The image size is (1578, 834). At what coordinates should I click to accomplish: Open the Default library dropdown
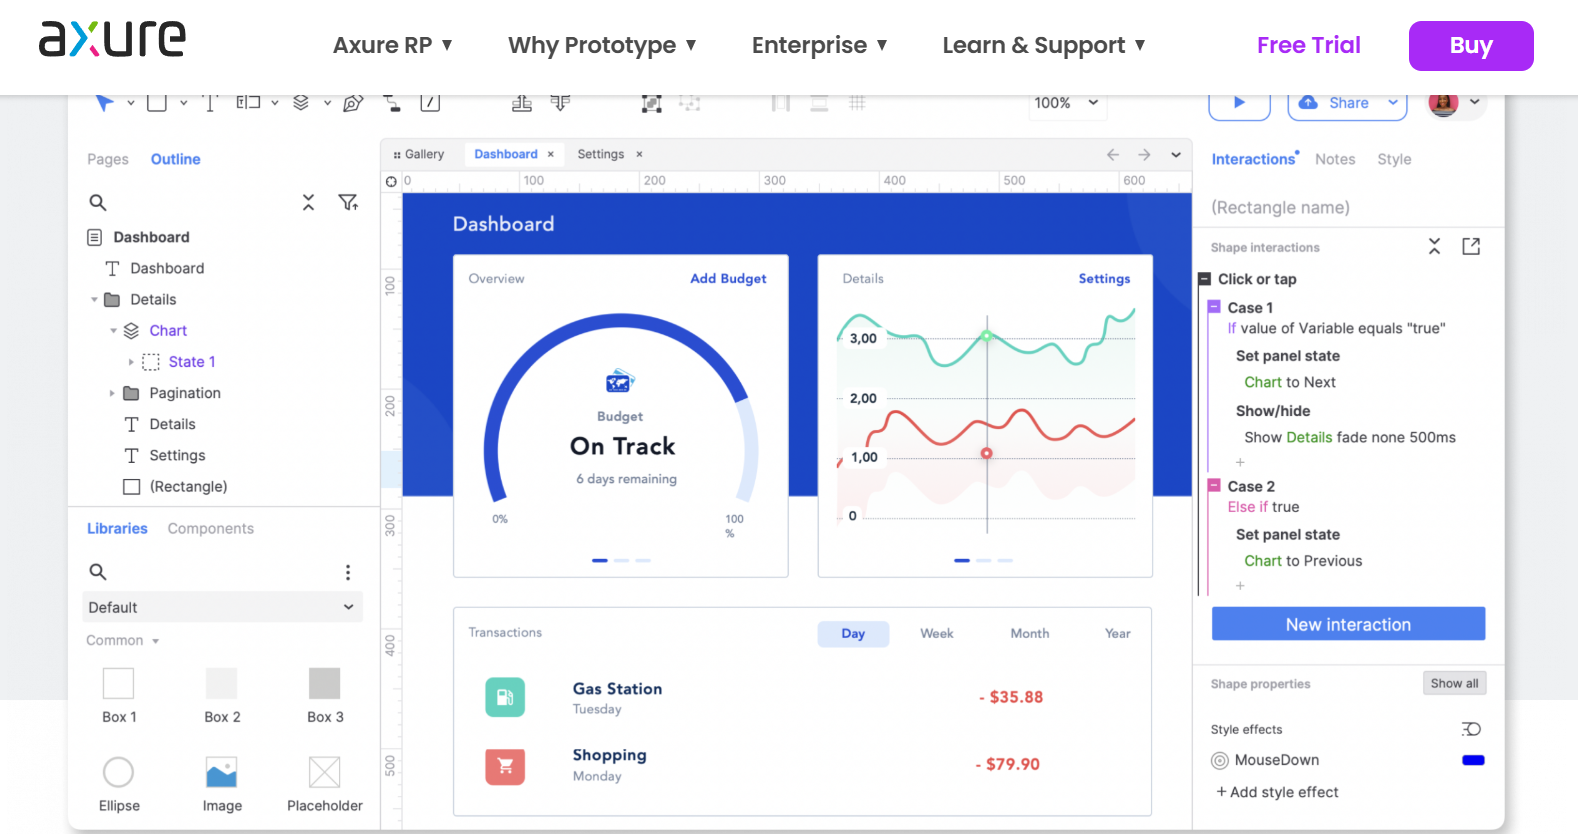222,607
